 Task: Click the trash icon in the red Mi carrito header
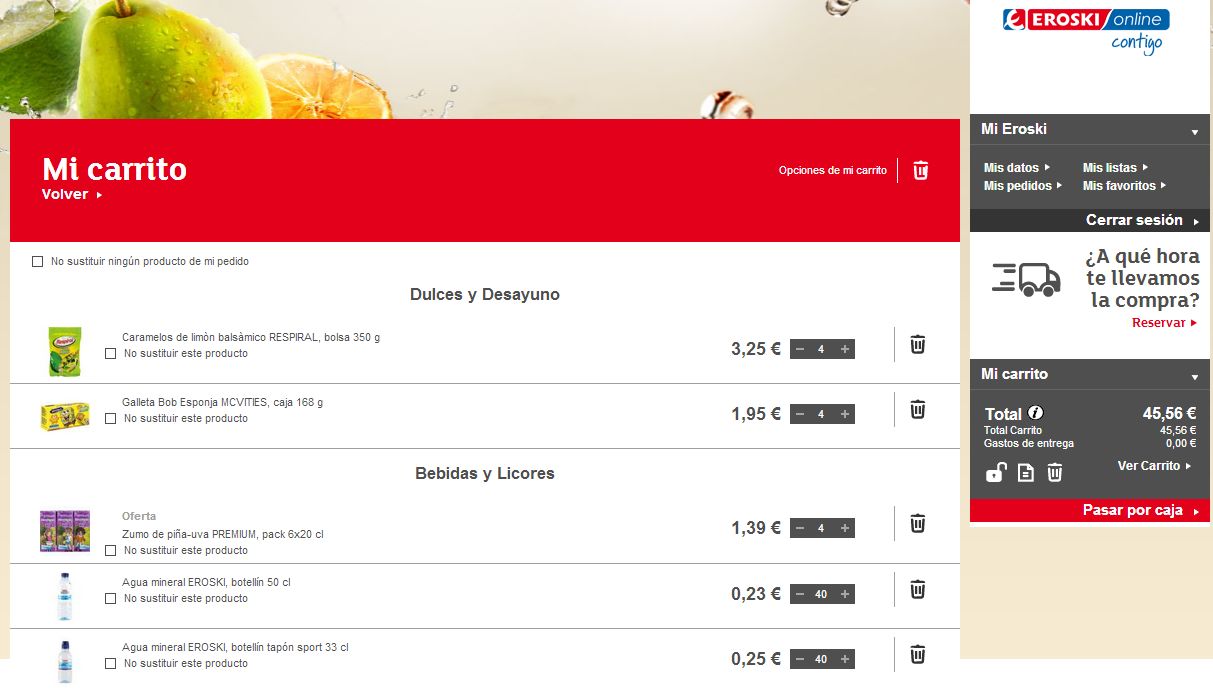921,170
